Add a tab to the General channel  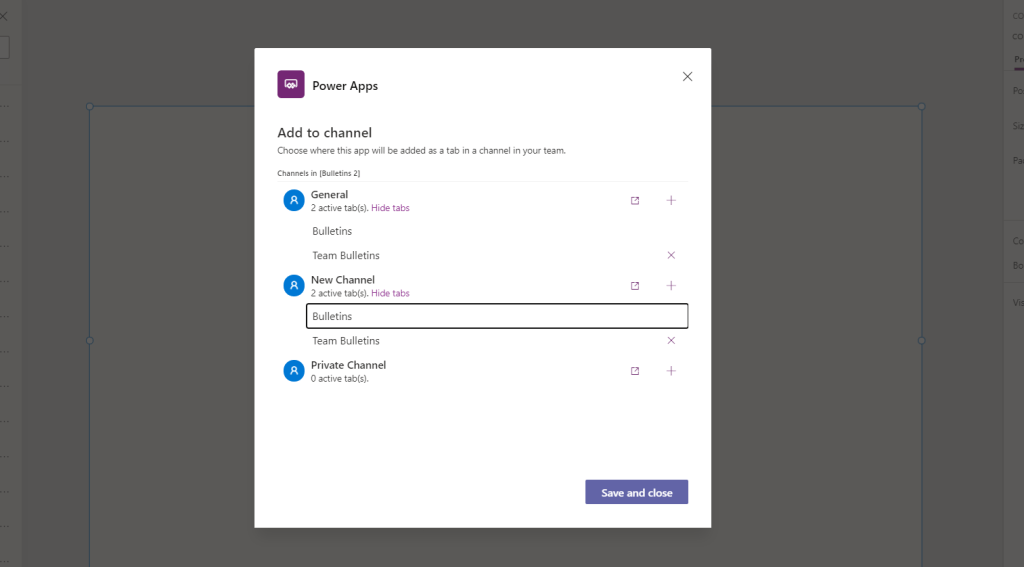coord(671,201)
